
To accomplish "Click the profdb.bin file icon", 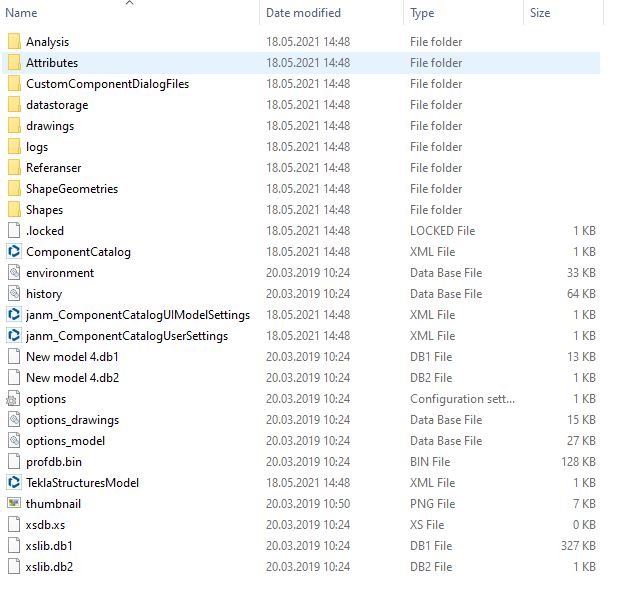I will 14,461.
